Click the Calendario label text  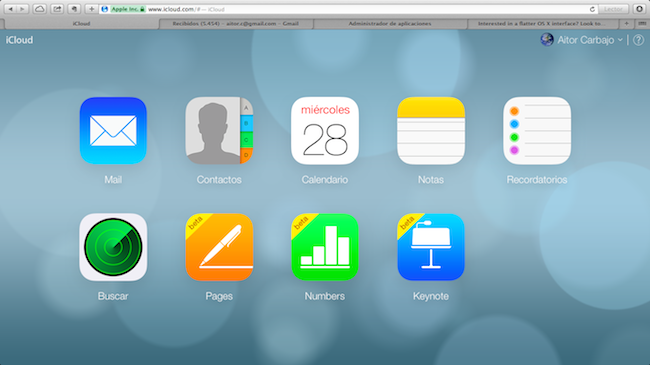coord(325,180)
